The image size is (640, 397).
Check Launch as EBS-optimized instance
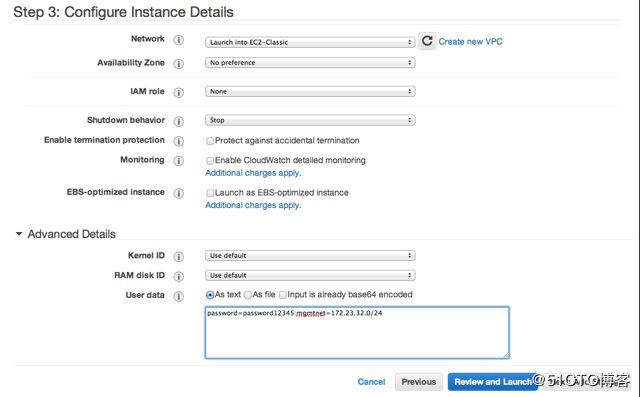click(210, 193)
